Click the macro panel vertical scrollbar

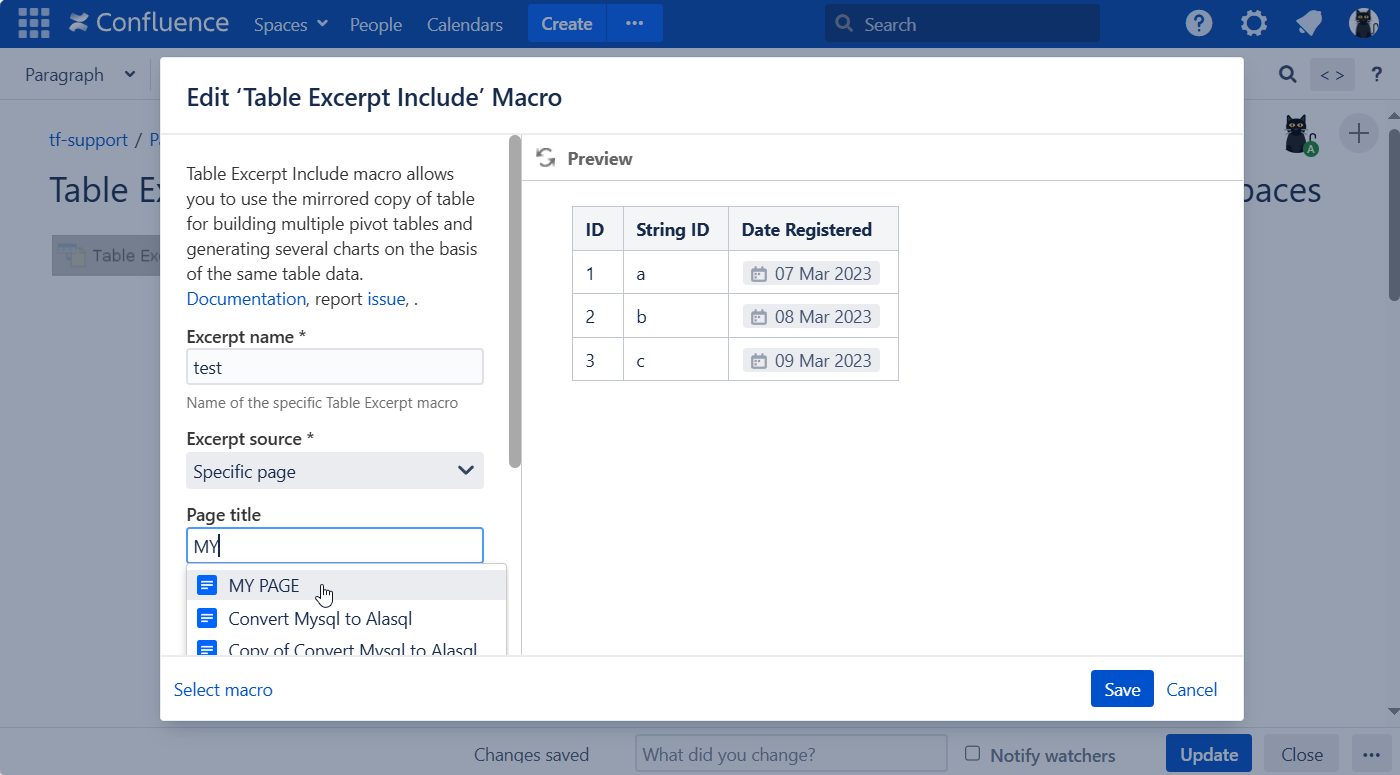point(515,300)
